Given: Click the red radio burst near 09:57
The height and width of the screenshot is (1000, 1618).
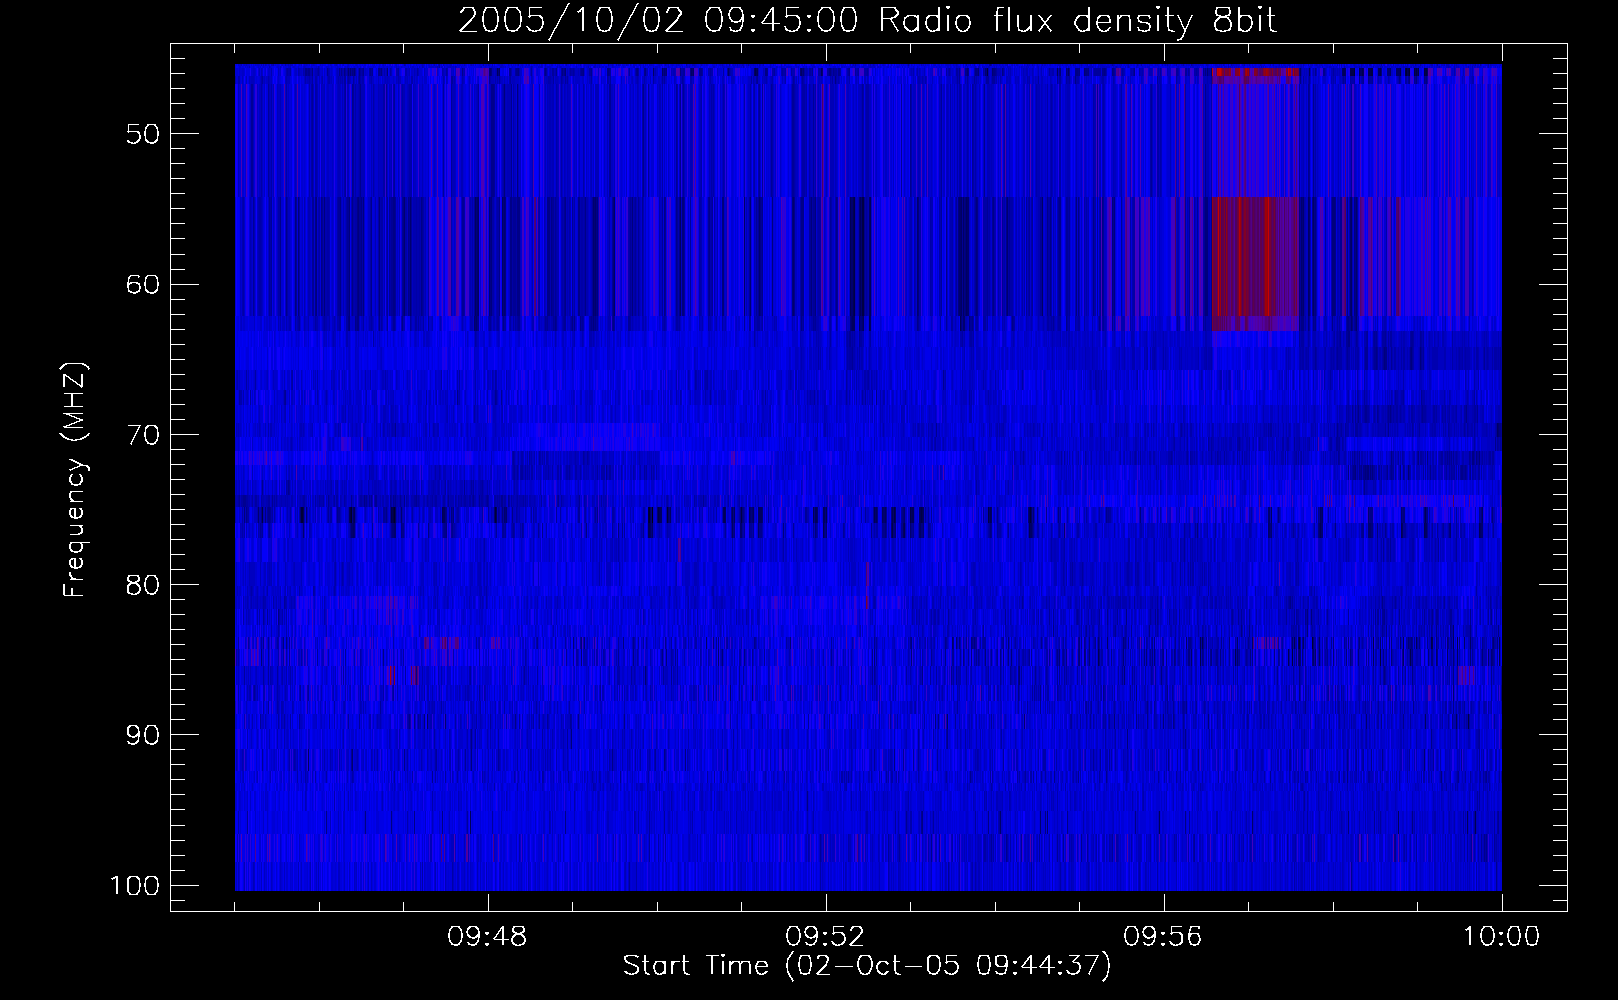Looking at the screenshot, I should tap(1255, 198).
